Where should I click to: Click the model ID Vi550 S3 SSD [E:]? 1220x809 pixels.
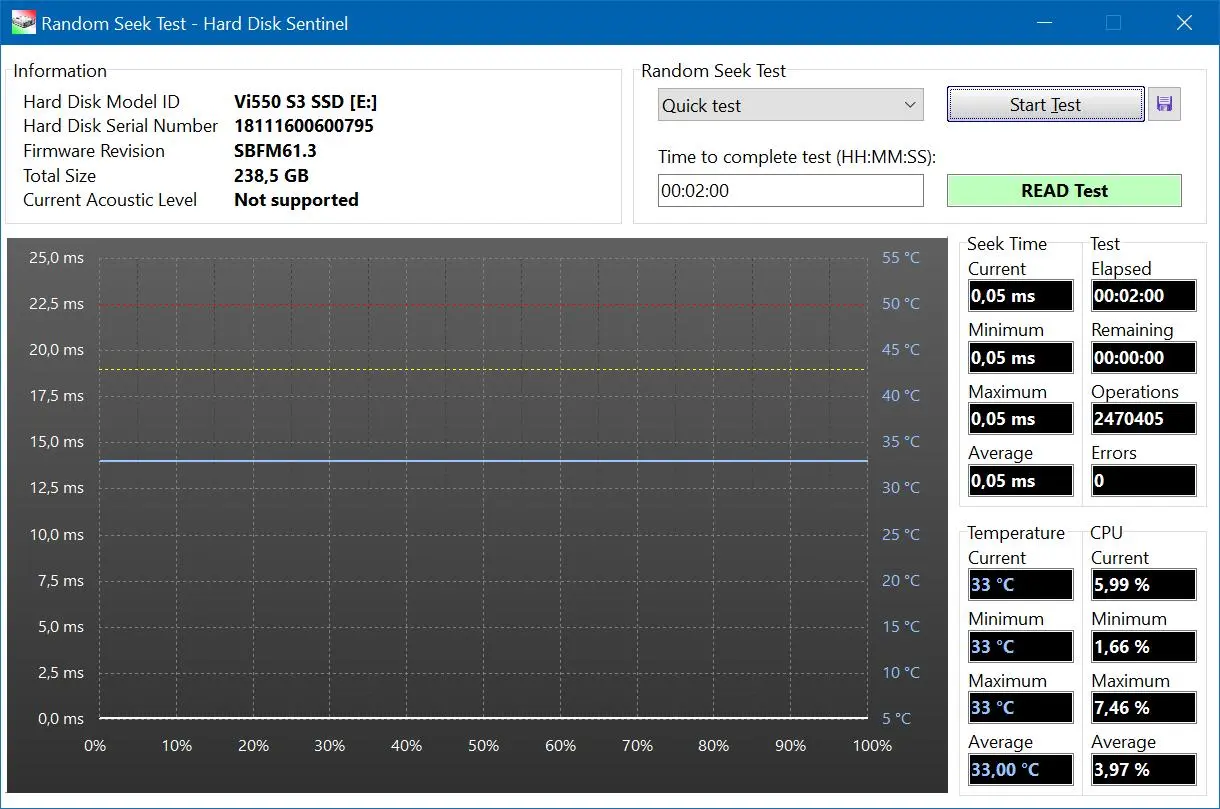pyautogui.click(x=306, y=102)
